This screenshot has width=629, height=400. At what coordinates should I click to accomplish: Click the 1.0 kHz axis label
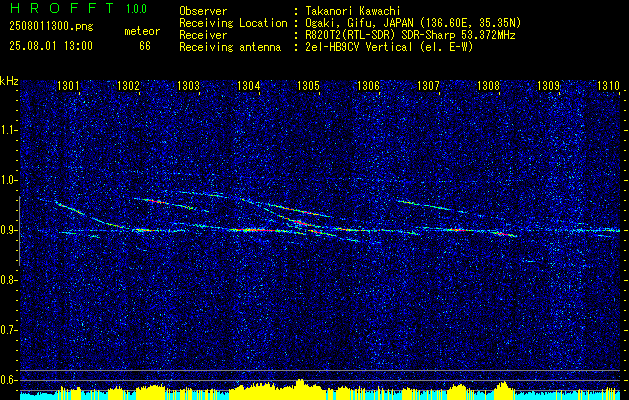click(x=9, y=180)
